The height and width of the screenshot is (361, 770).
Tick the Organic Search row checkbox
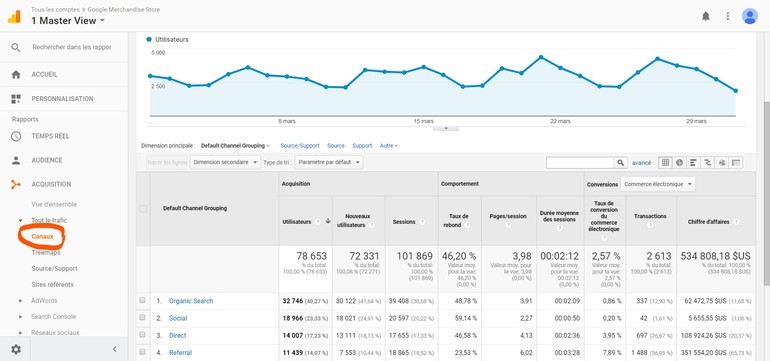click(142, 300)
